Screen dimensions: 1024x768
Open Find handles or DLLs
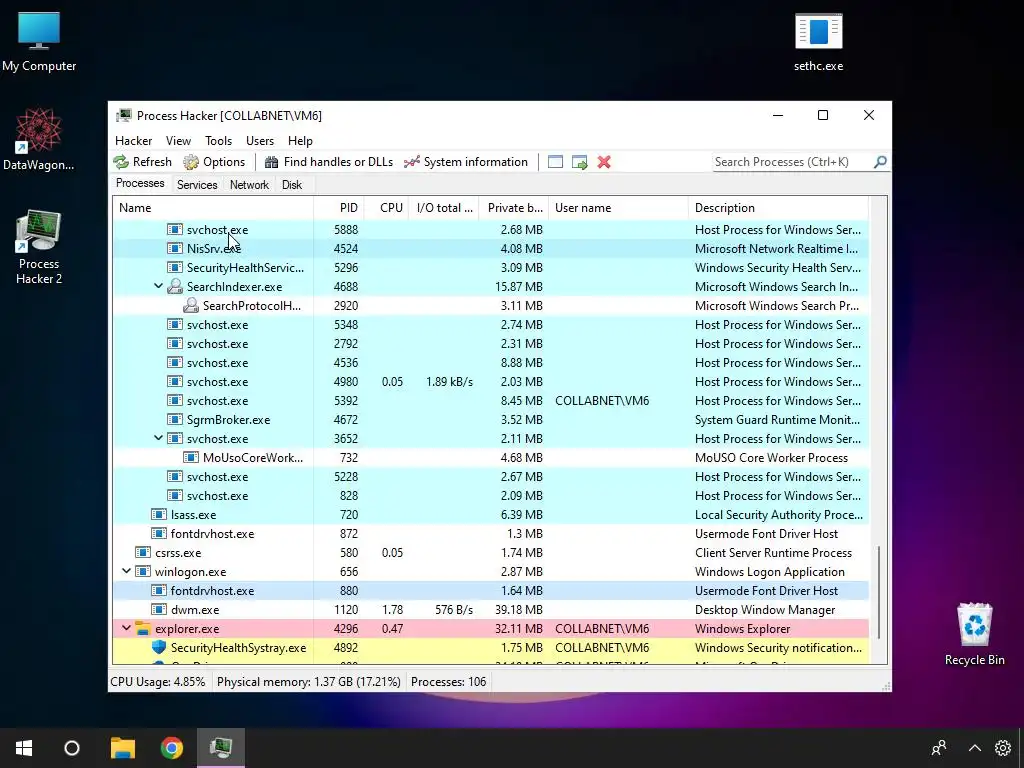click(328, 162)
